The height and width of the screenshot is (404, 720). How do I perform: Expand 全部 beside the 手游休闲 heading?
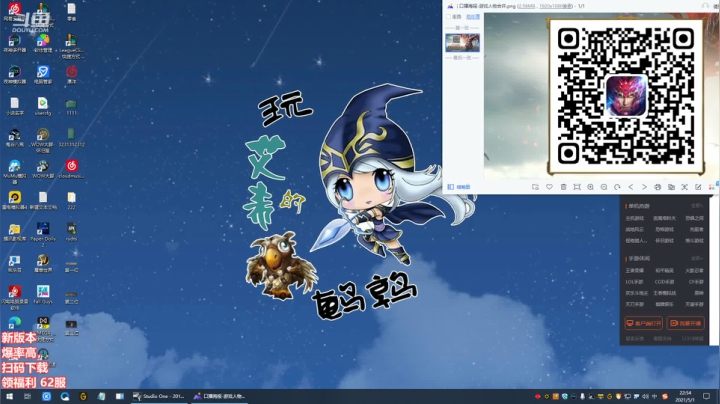click(697, 258)
